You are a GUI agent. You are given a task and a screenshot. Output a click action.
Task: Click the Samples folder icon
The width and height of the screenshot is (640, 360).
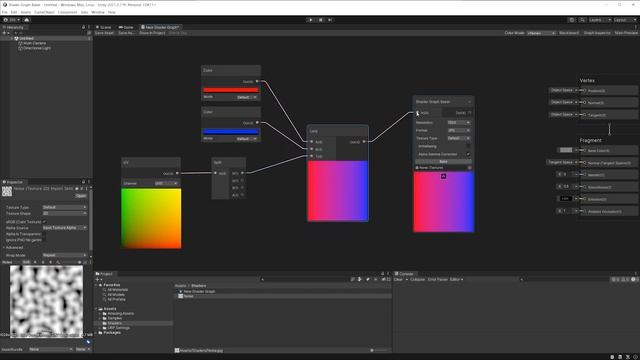coord(105,318)
